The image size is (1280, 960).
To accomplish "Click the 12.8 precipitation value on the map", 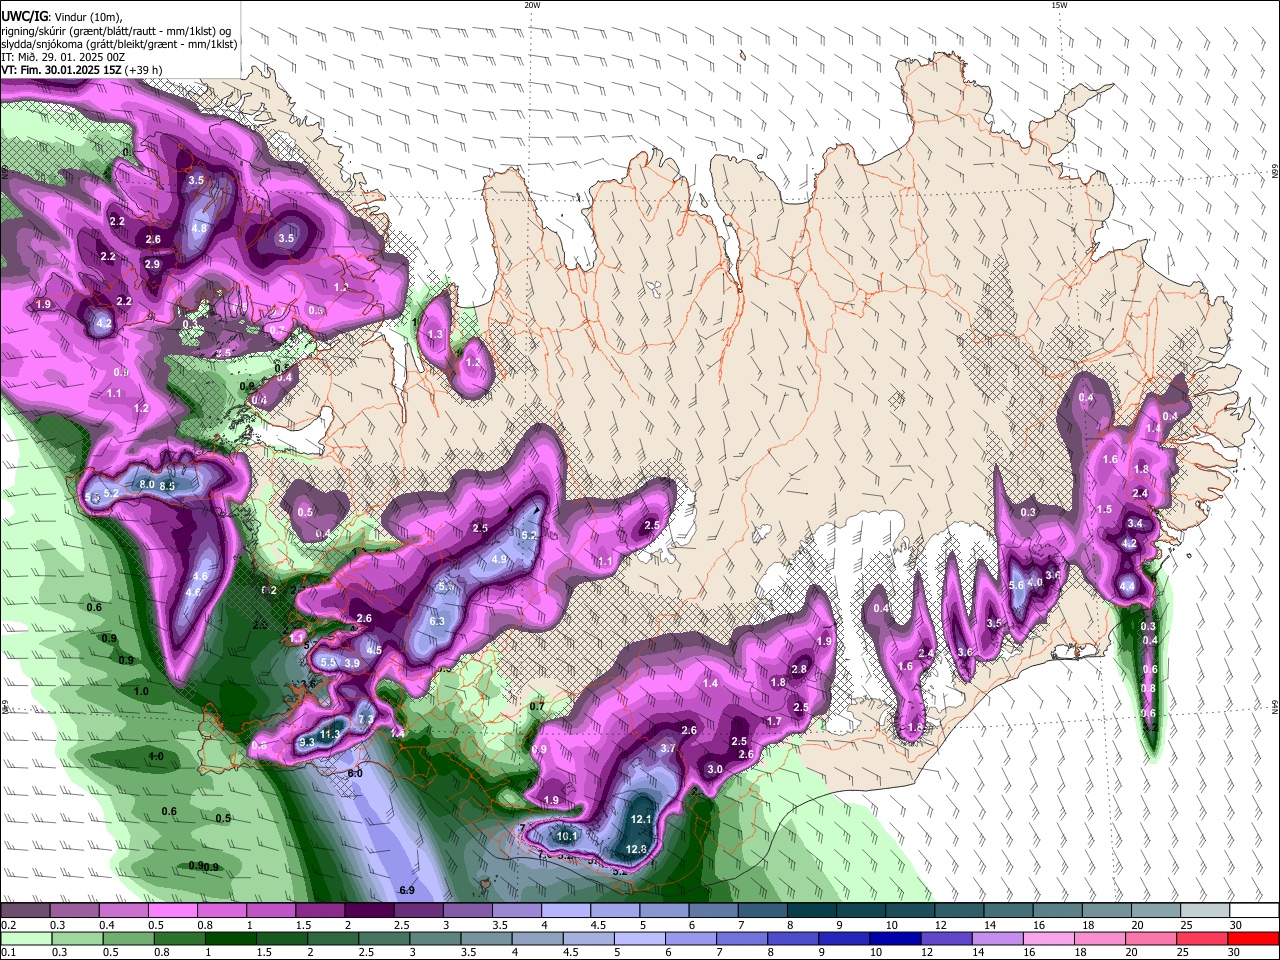I will (x=636, y=849).
